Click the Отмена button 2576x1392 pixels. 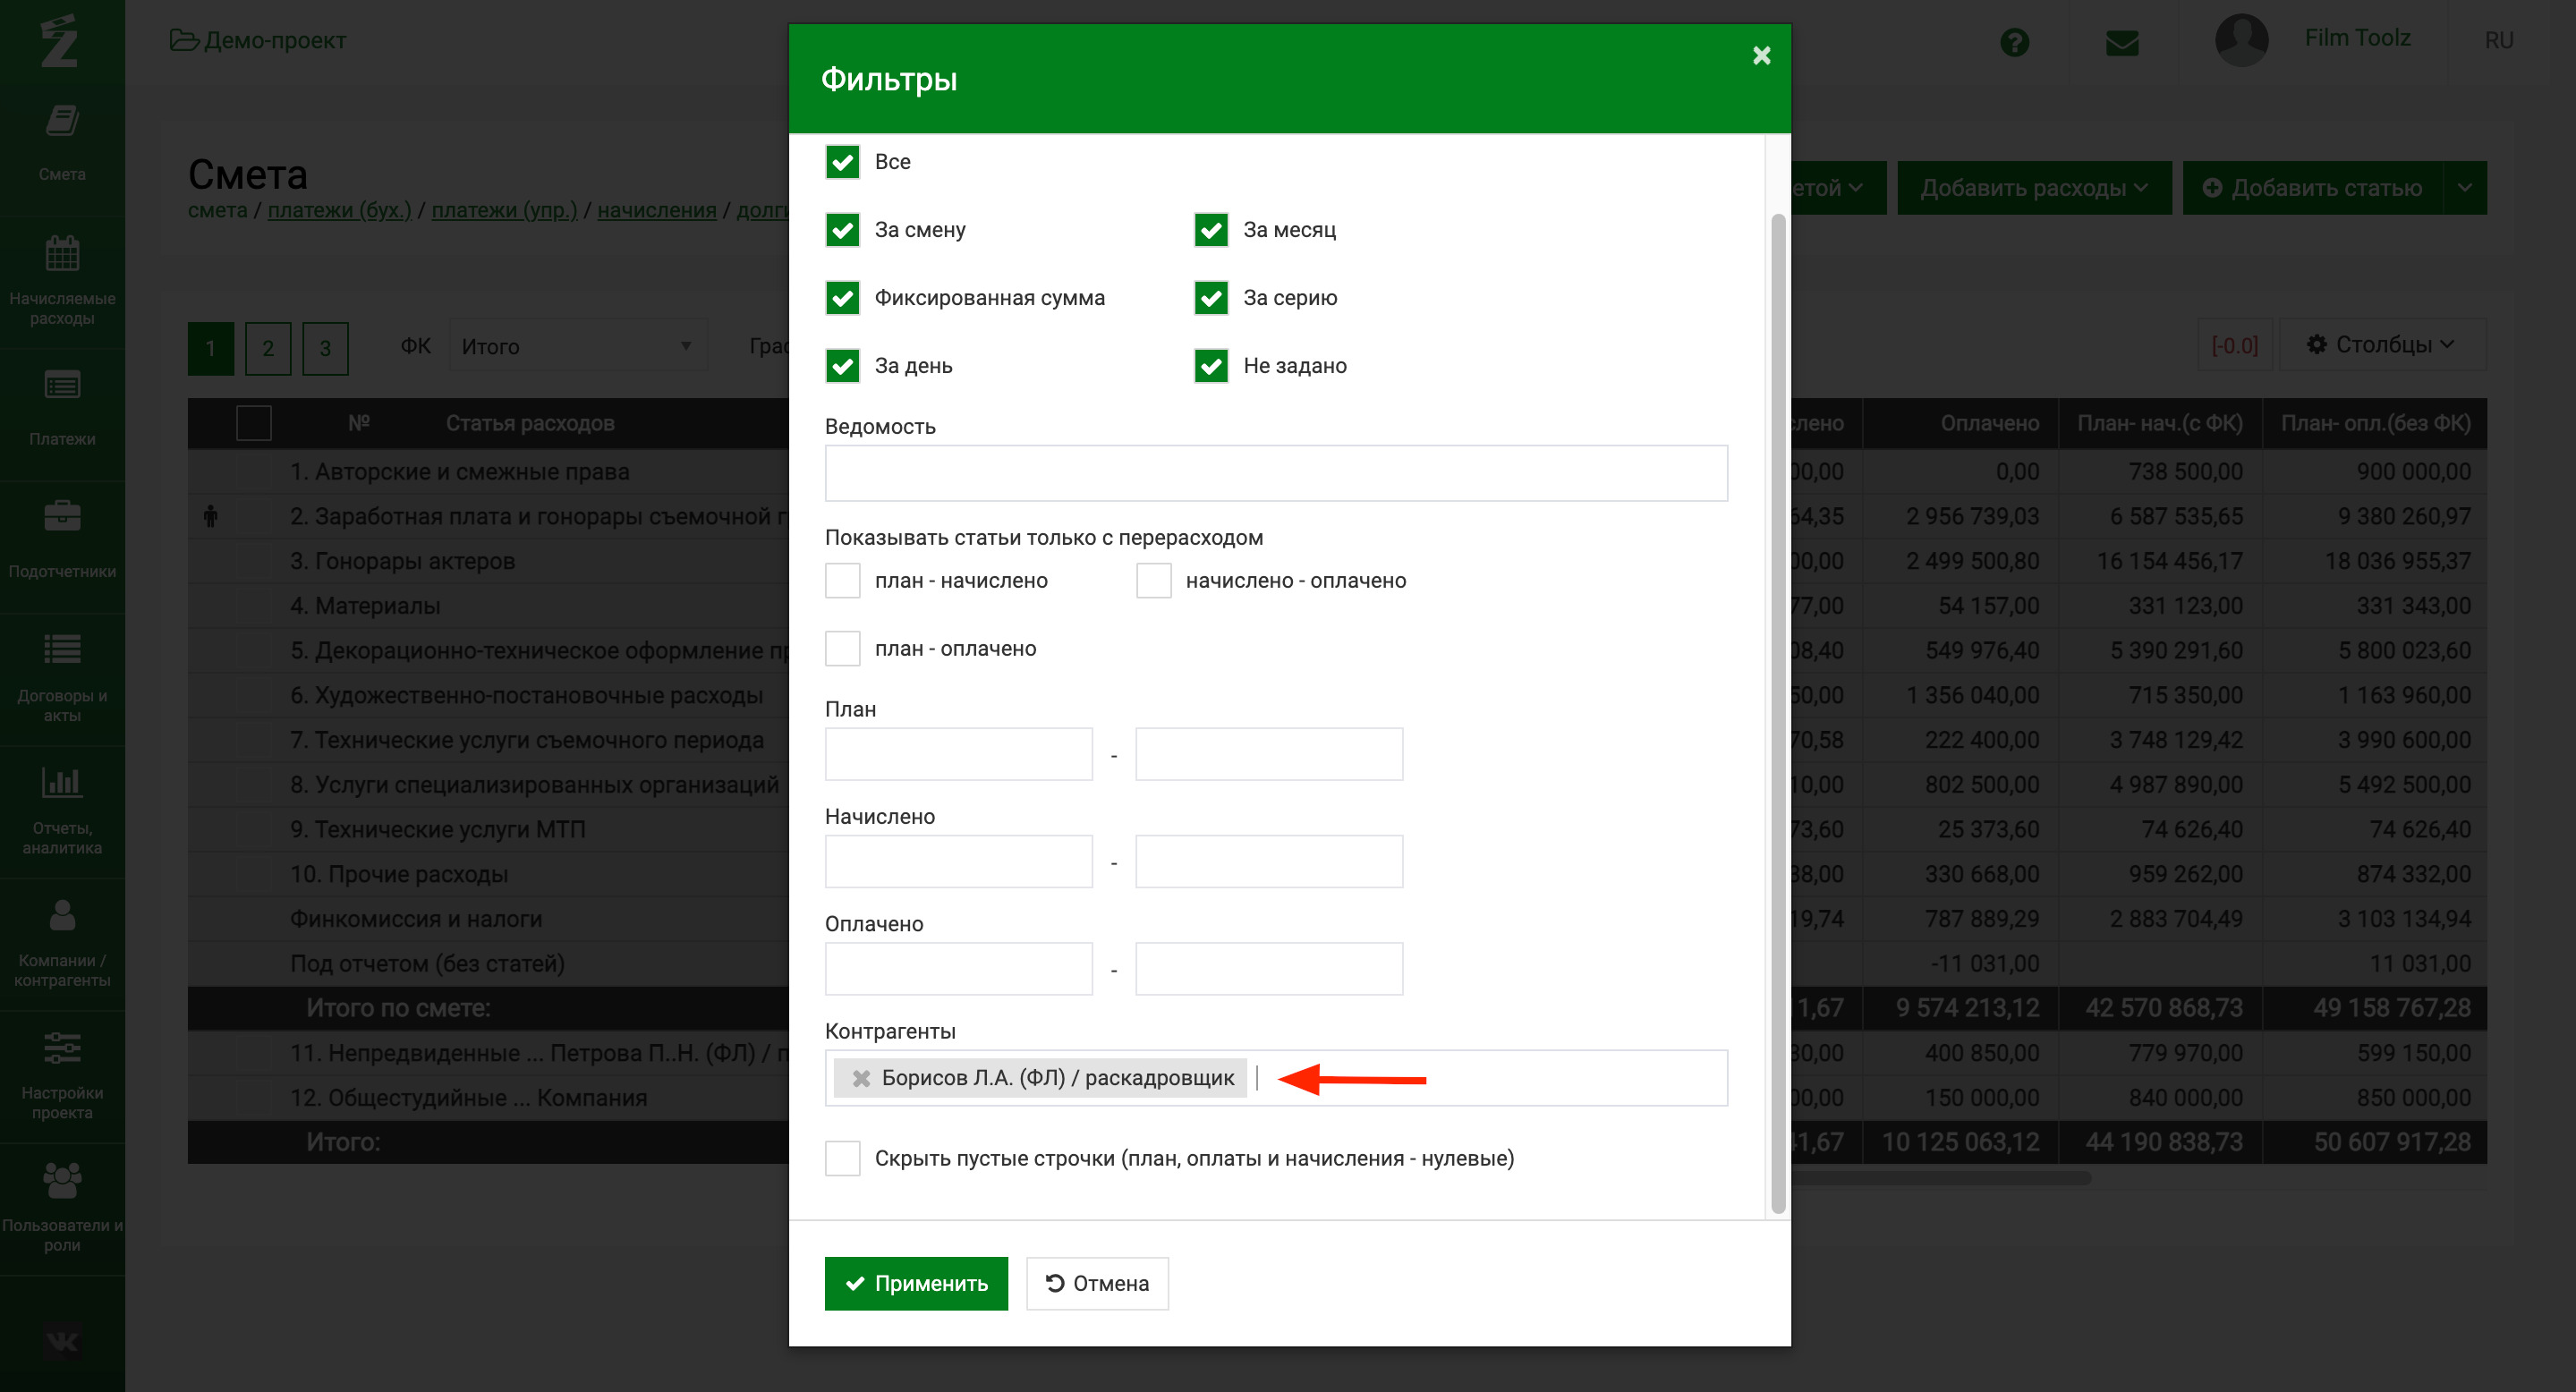point(1097,1283)
